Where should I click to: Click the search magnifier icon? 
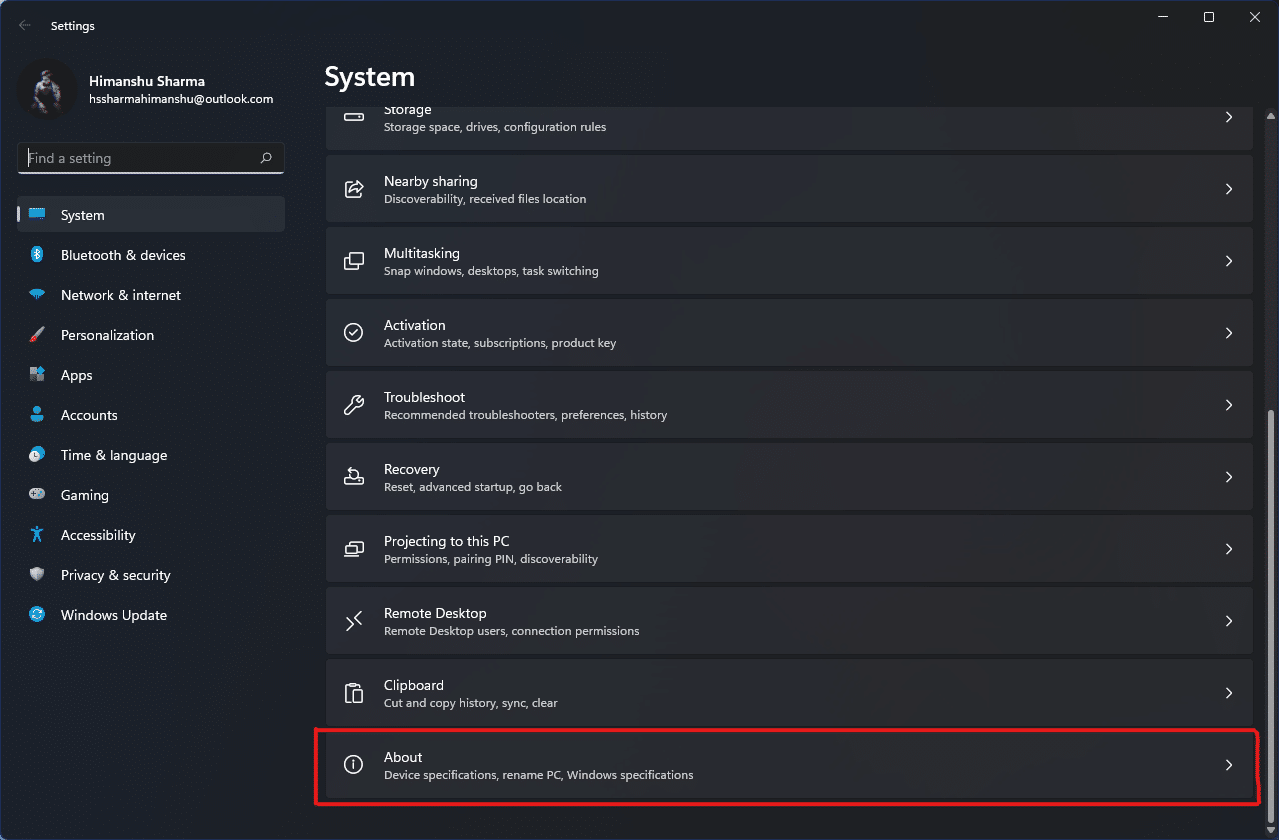(x=266, y=158)
